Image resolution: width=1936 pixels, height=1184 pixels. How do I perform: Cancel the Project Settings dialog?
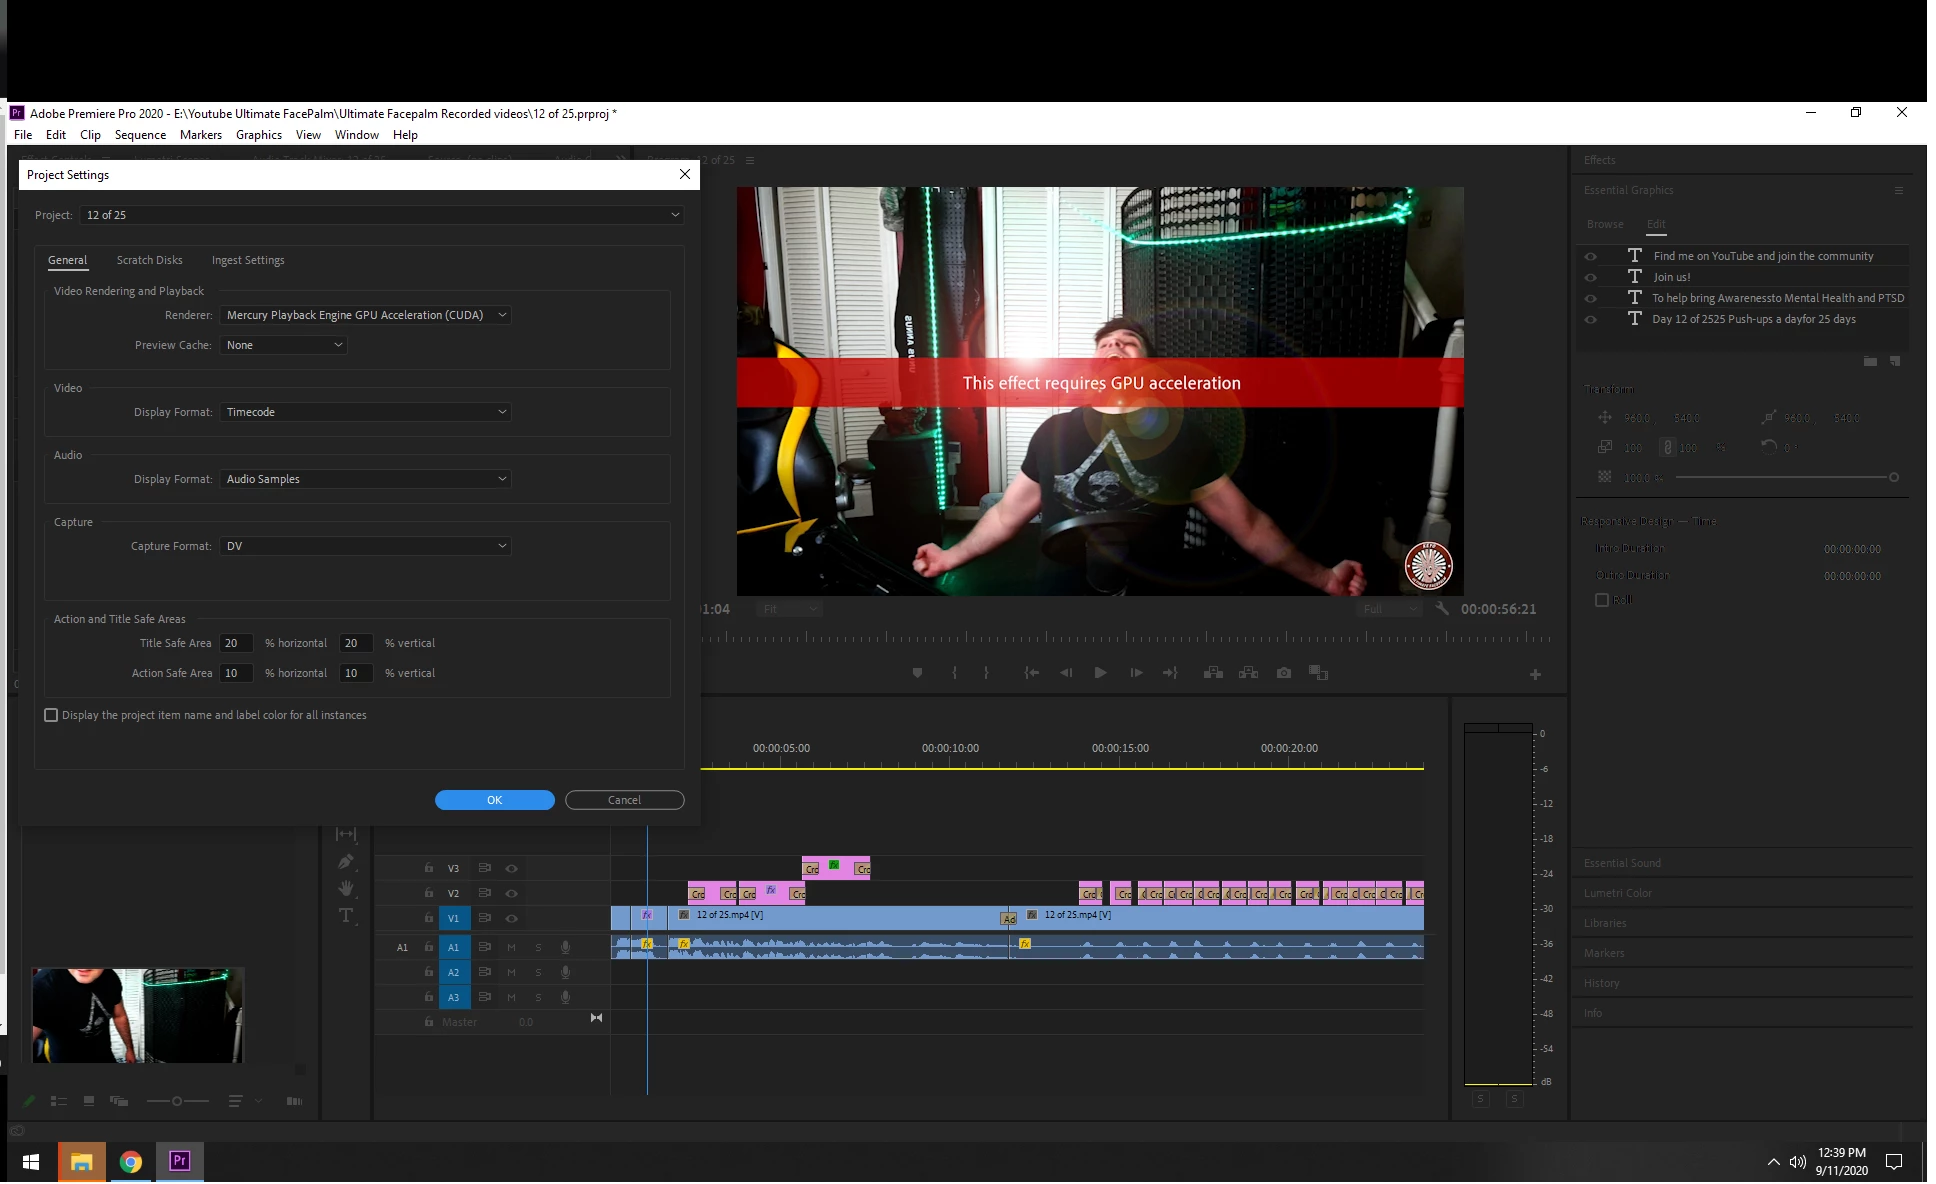coord(624,800)
